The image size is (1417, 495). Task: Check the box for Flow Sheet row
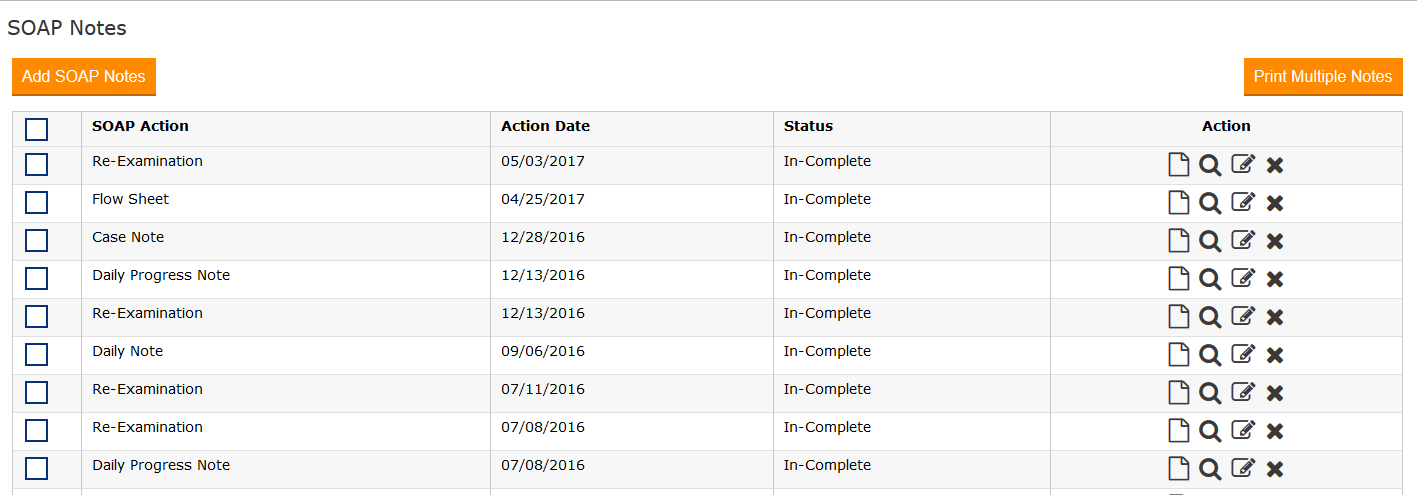point(36,203)
